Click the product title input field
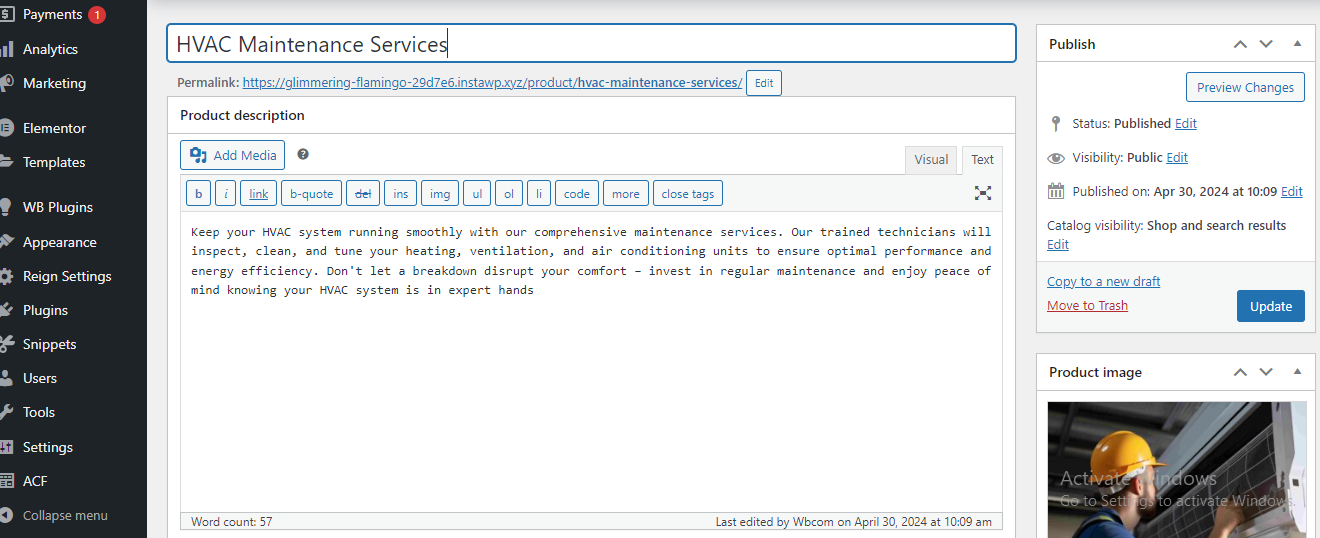1320x538 pixels. click(x=591, y=44)
